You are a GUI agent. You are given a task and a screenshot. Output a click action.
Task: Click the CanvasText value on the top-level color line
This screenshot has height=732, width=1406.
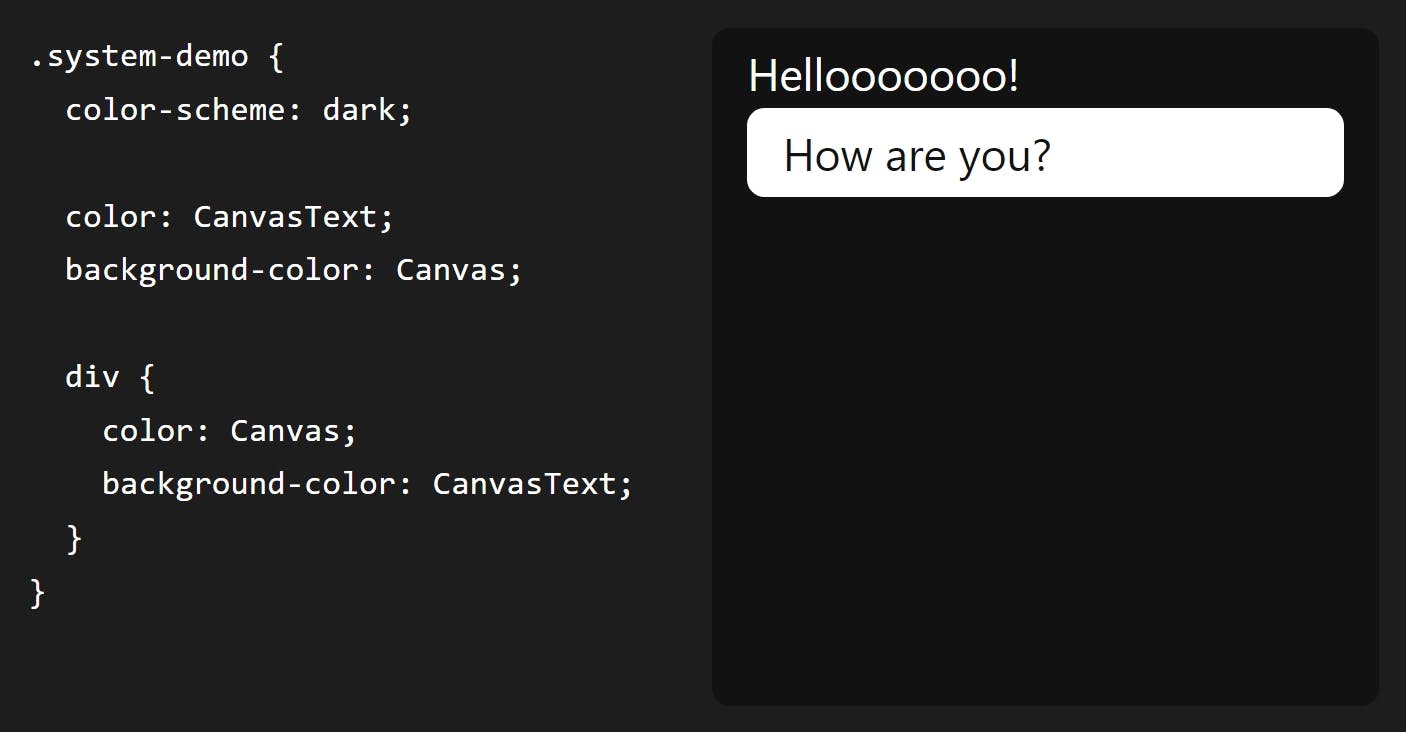(284, 217)
